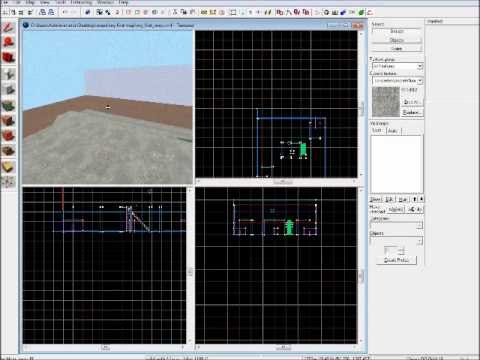This screenshot has width=480, height=360.
Task: Click vertical scrollbar thumb of bottom-right viewport
Action: pos(361,275)
